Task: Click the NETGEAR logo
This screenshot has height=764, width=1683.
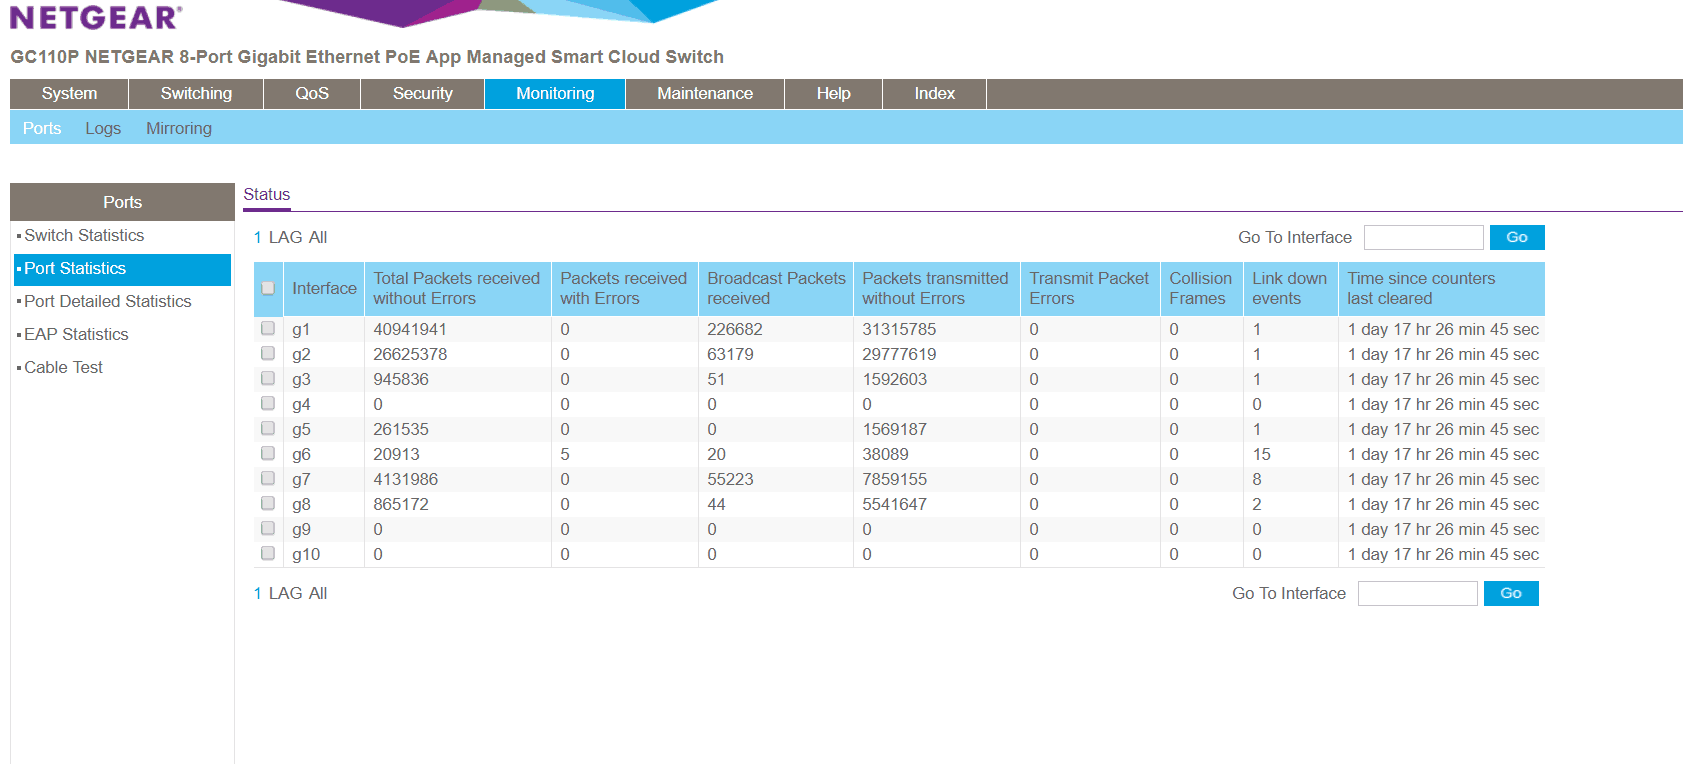Action: [x=96, y=17]
